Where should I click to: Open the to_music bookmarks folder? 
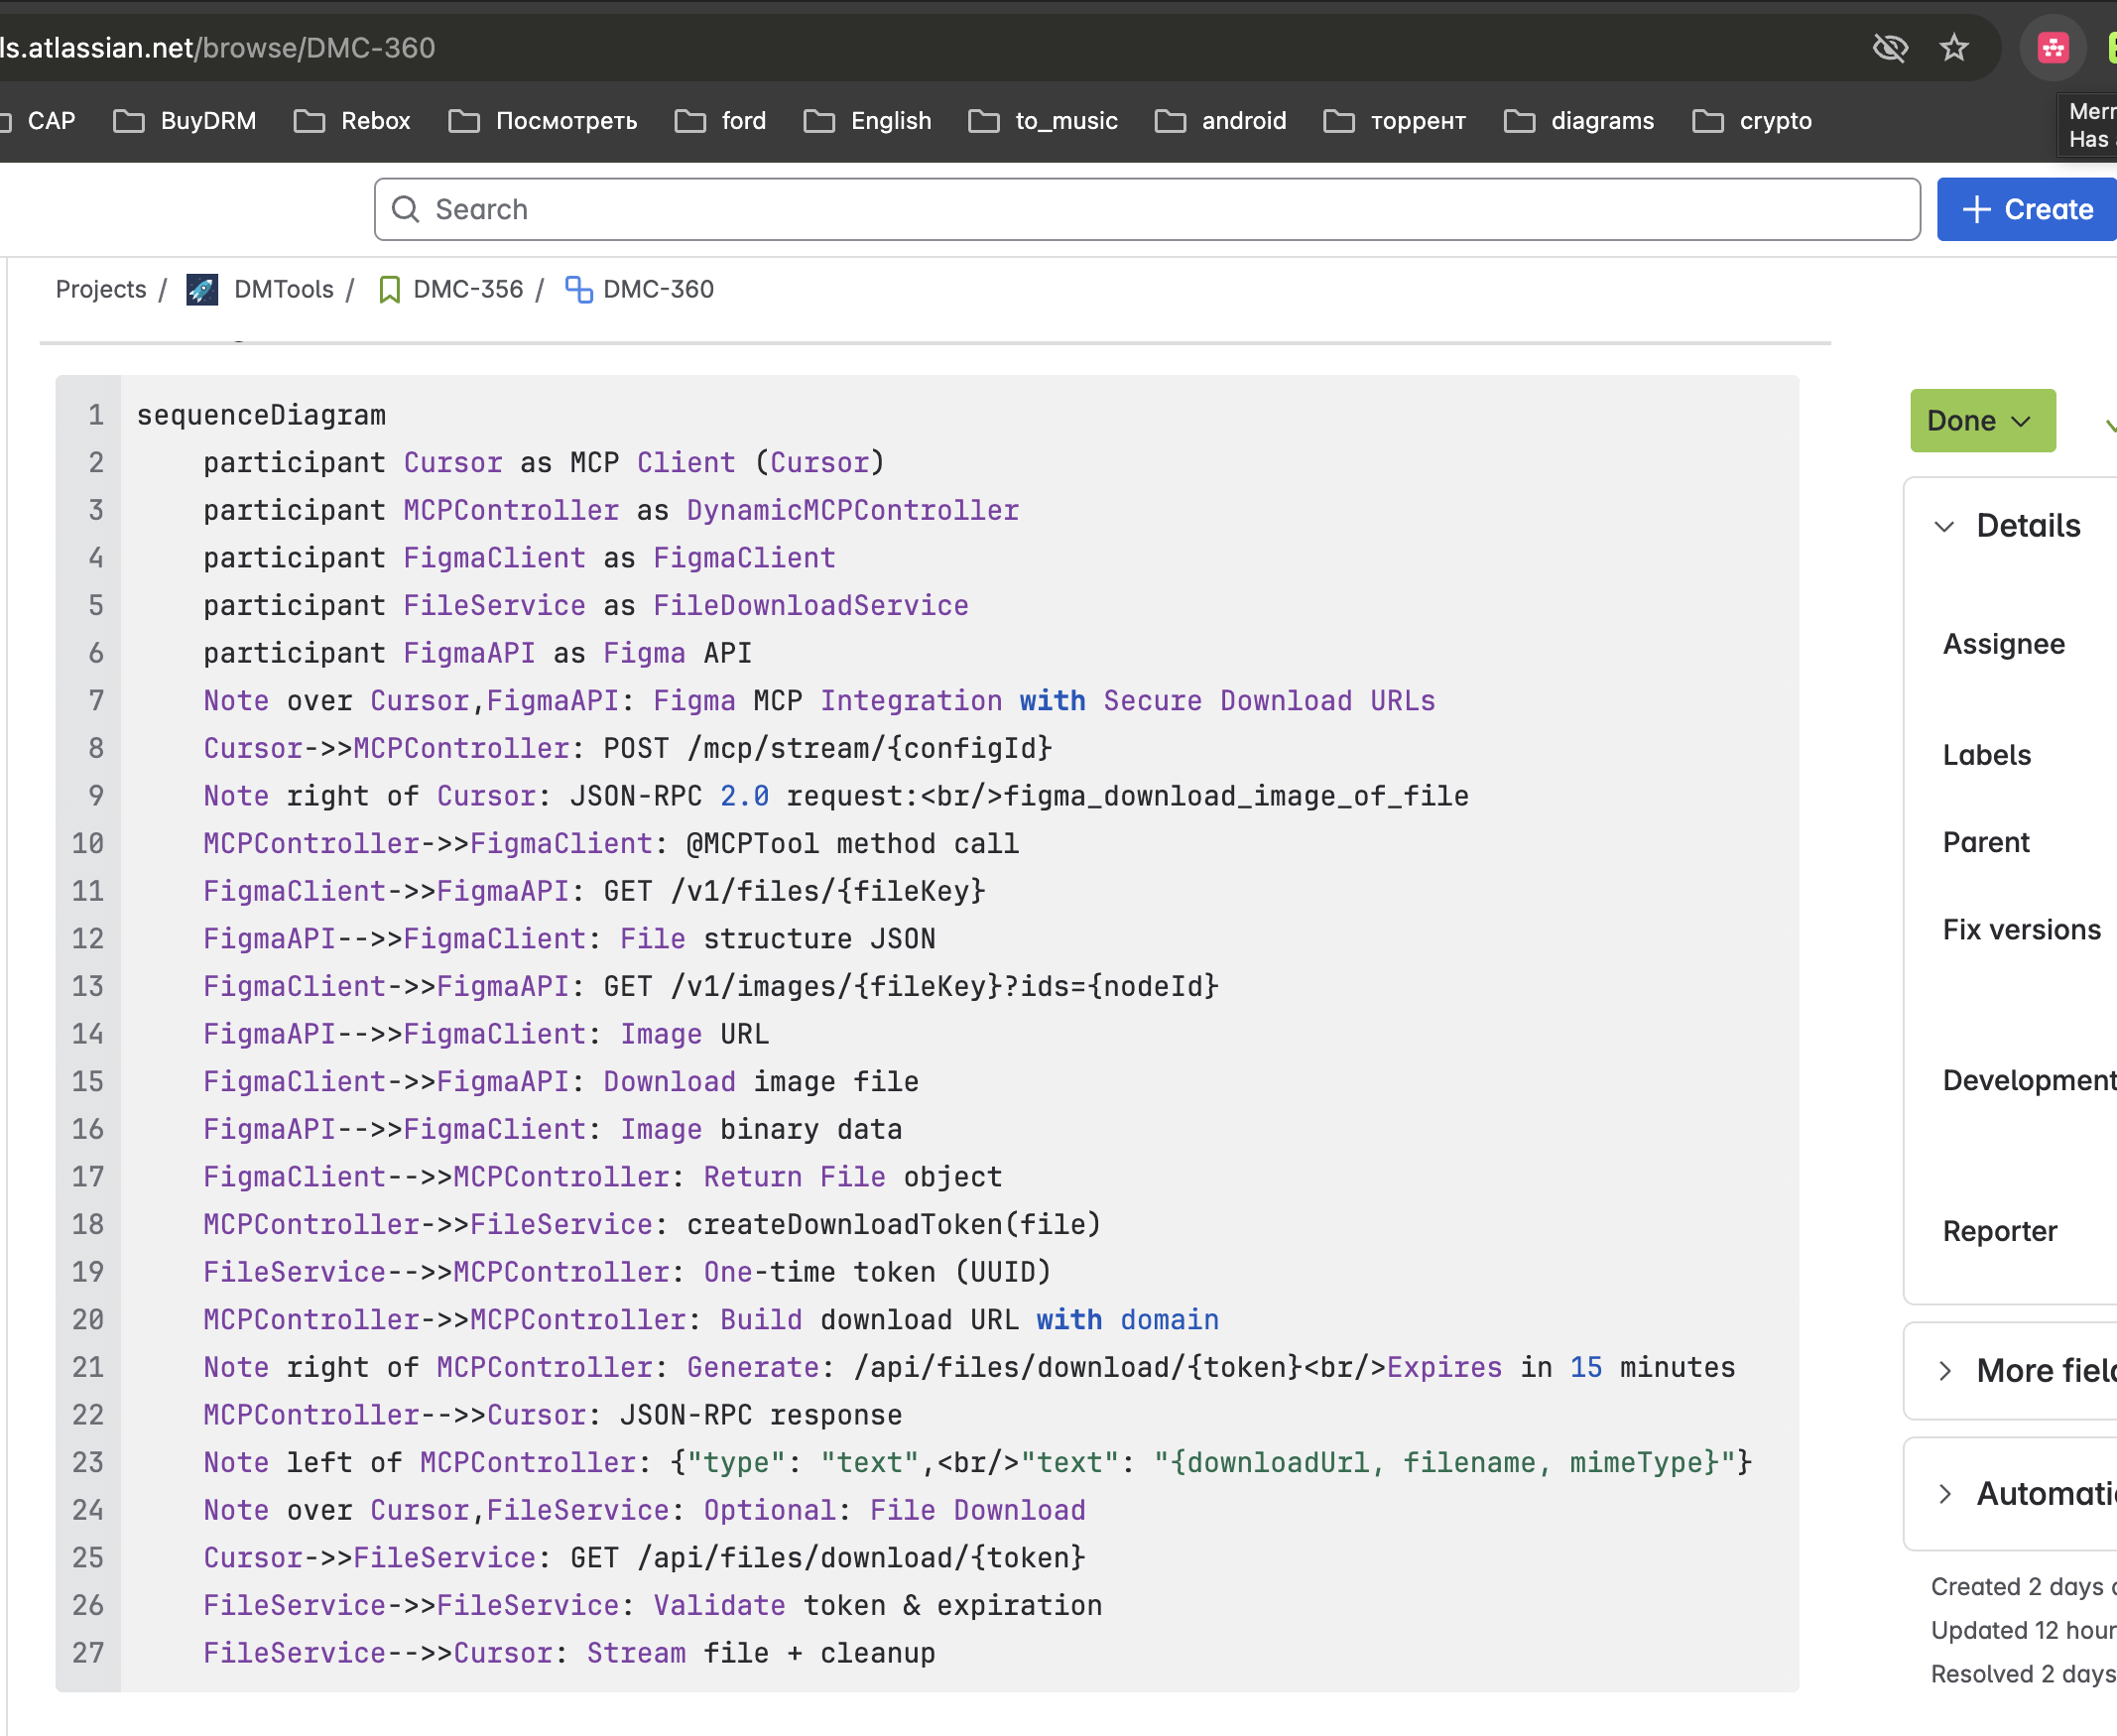point(1043,121)
